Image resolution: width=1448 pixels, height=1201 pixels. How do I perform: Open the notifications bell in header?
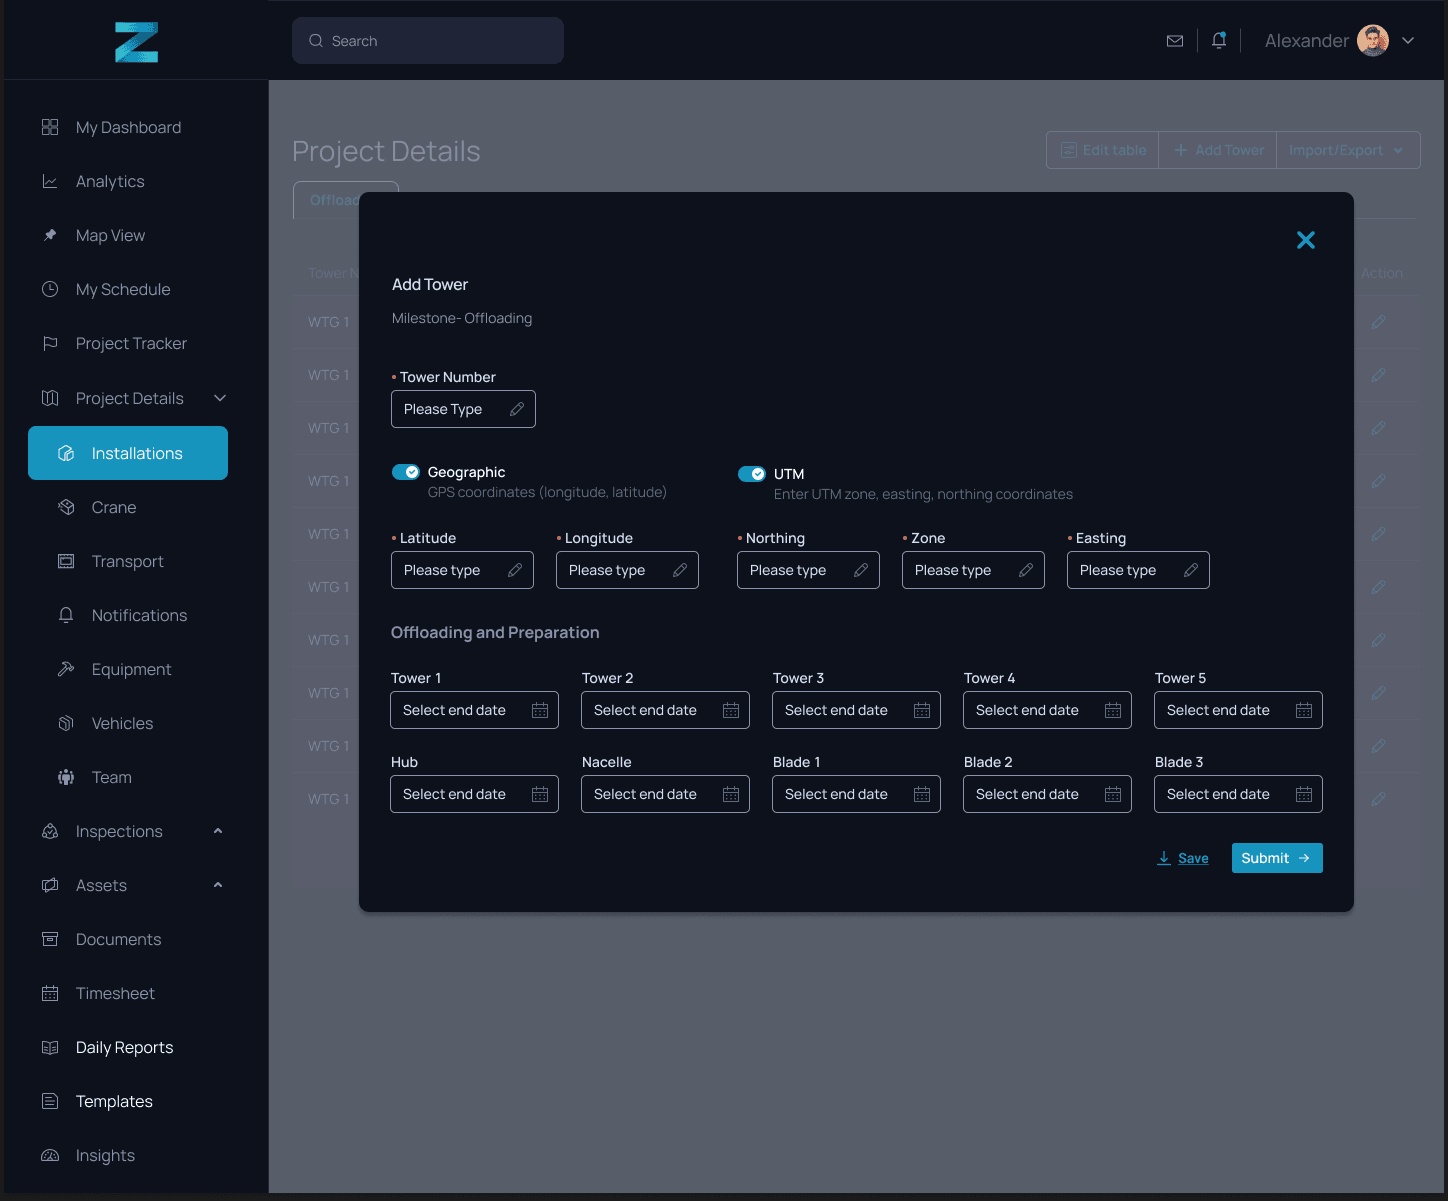(1219, 41)
